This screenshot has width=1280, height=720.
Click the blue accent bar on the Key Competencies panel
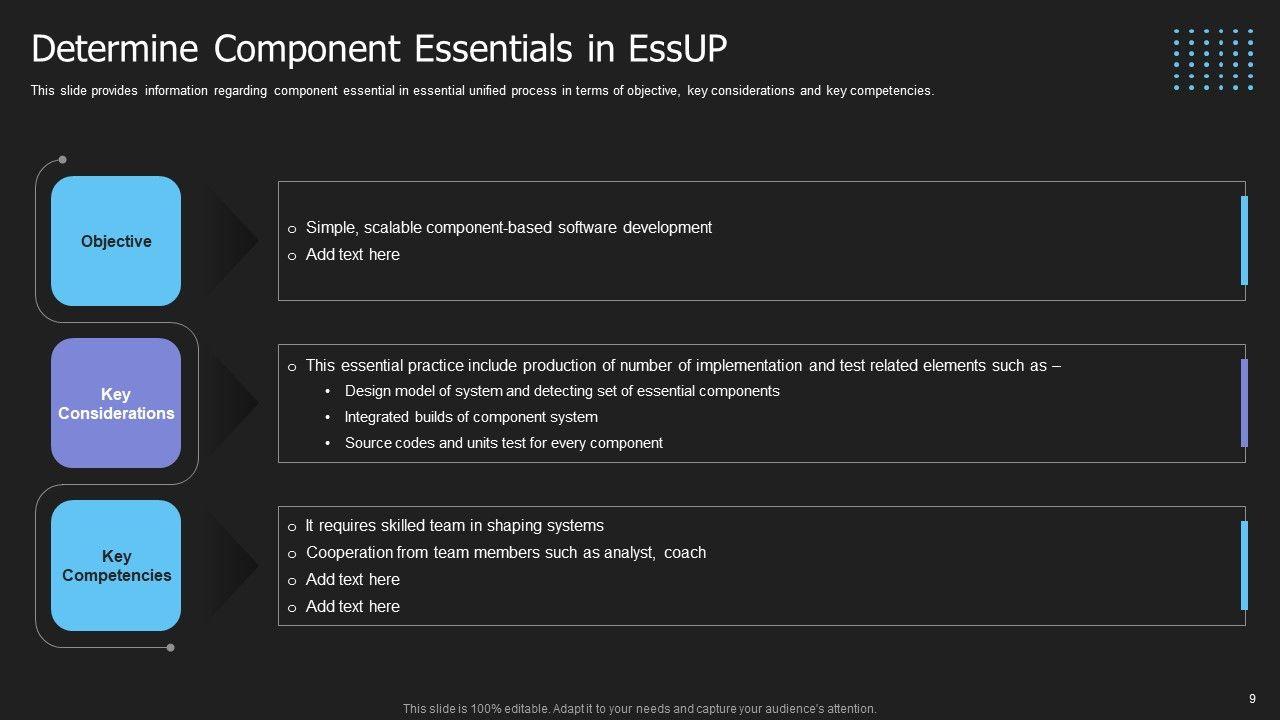[x=1244, y=565]
